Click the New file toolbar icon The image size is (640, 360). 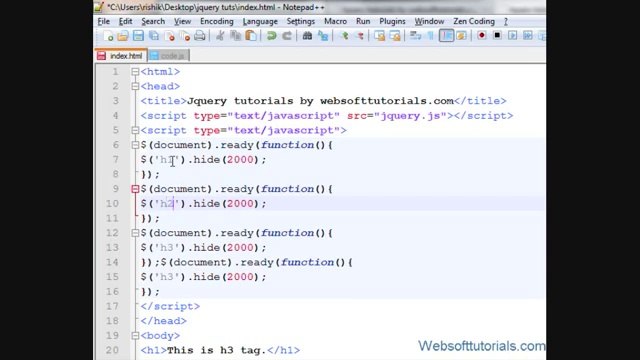(108, 36)
